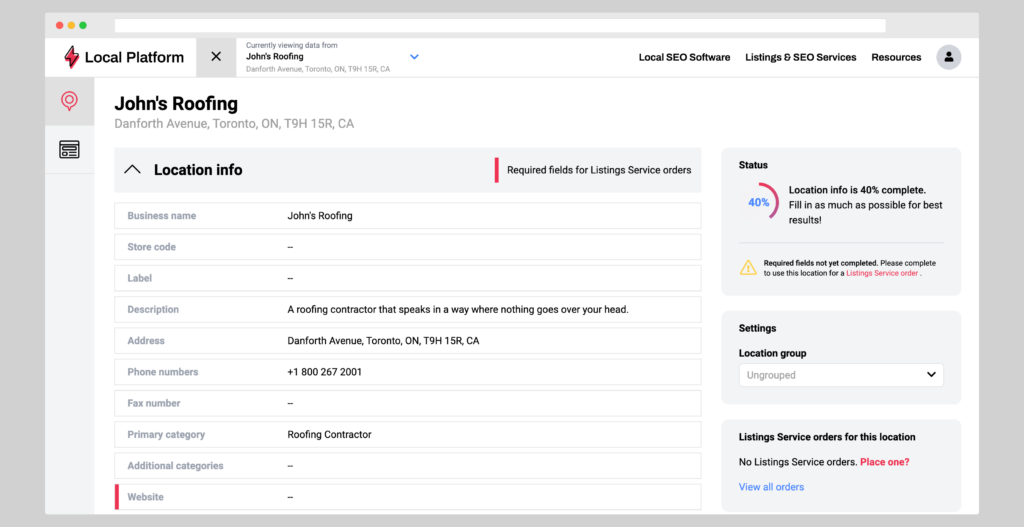Collapse the Location info section
The height and width of the screenshot is (527, 1024).
coord(132,170)
